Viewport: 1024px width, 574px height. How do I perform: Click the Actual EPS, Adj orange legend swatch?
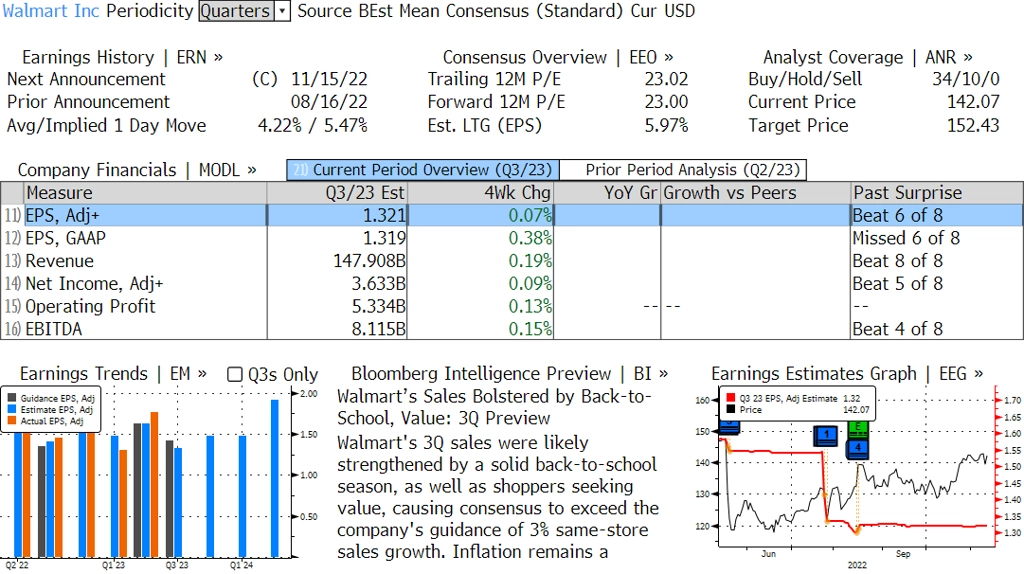coord(12,422)
